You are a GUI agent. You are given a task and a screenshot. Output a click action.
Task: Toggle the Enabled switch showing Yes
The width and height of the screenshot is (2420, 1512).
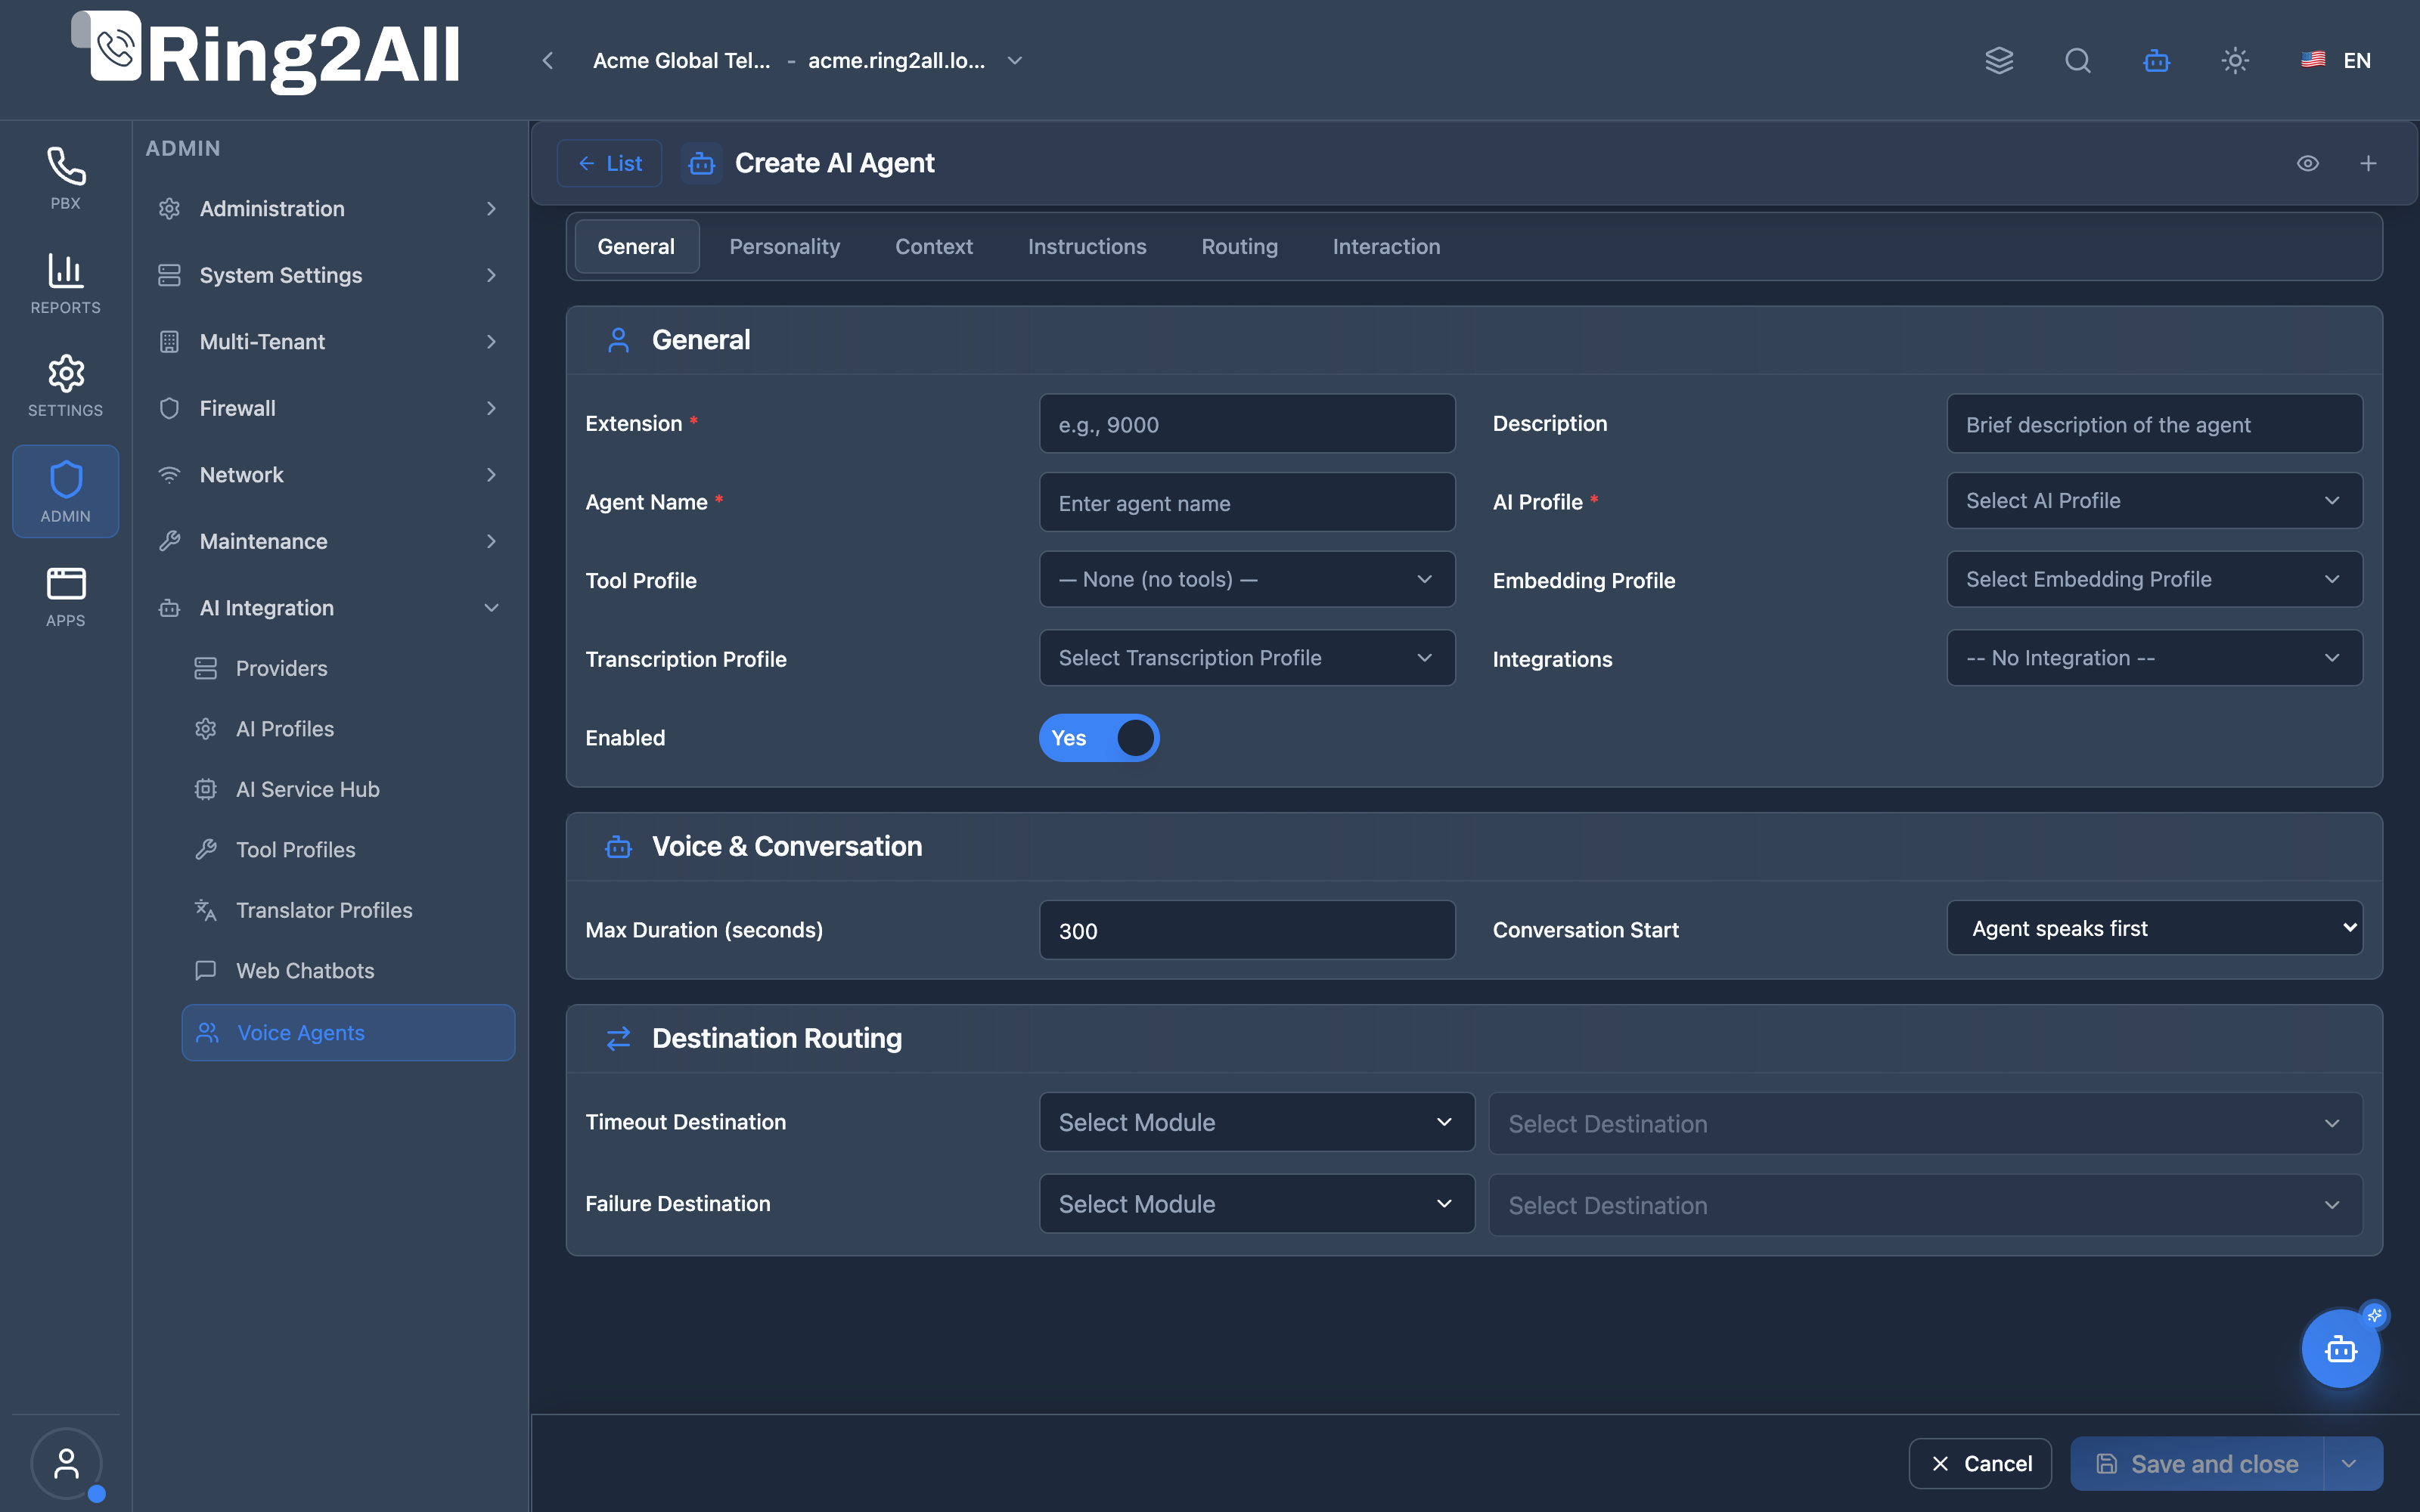click(x=1099, y=738)
